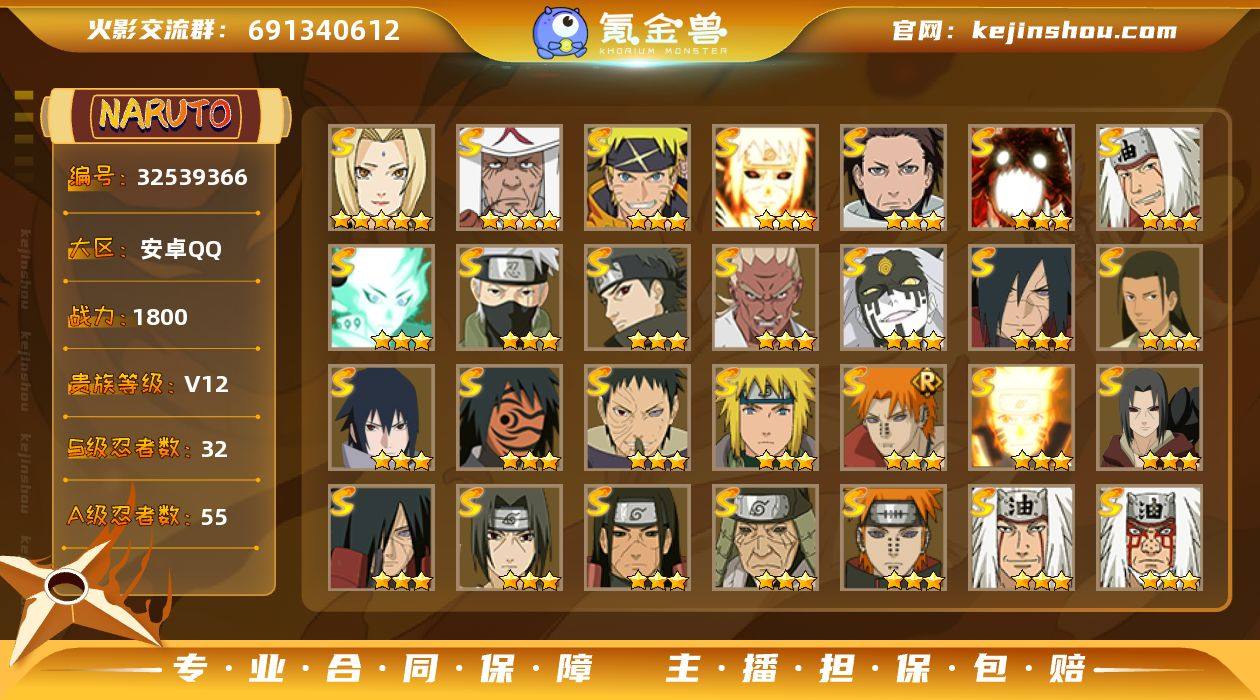Click the A-rank ninja count 55

coord(214,517)
